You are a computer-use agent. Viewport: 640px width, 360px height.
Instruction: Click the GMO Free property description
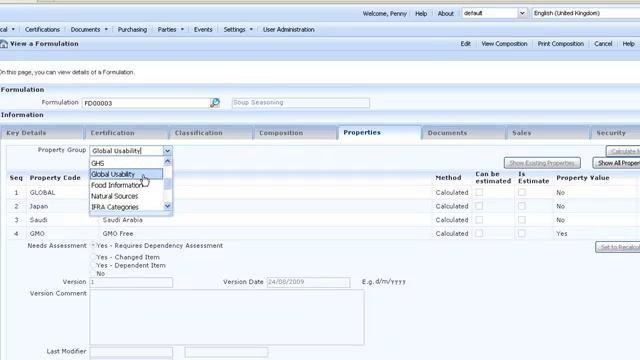[x=118, y=233]
